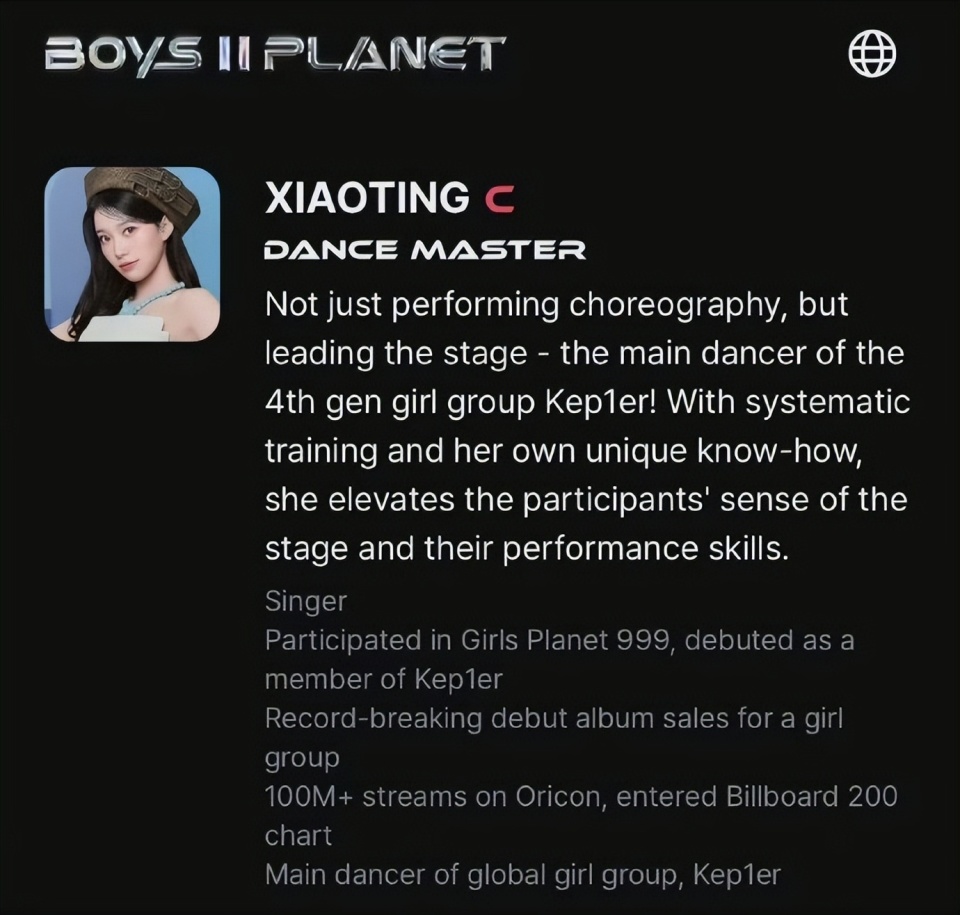Open the globe language selector icon
This screenshot has height=915, width=960.
coord(872,54)
